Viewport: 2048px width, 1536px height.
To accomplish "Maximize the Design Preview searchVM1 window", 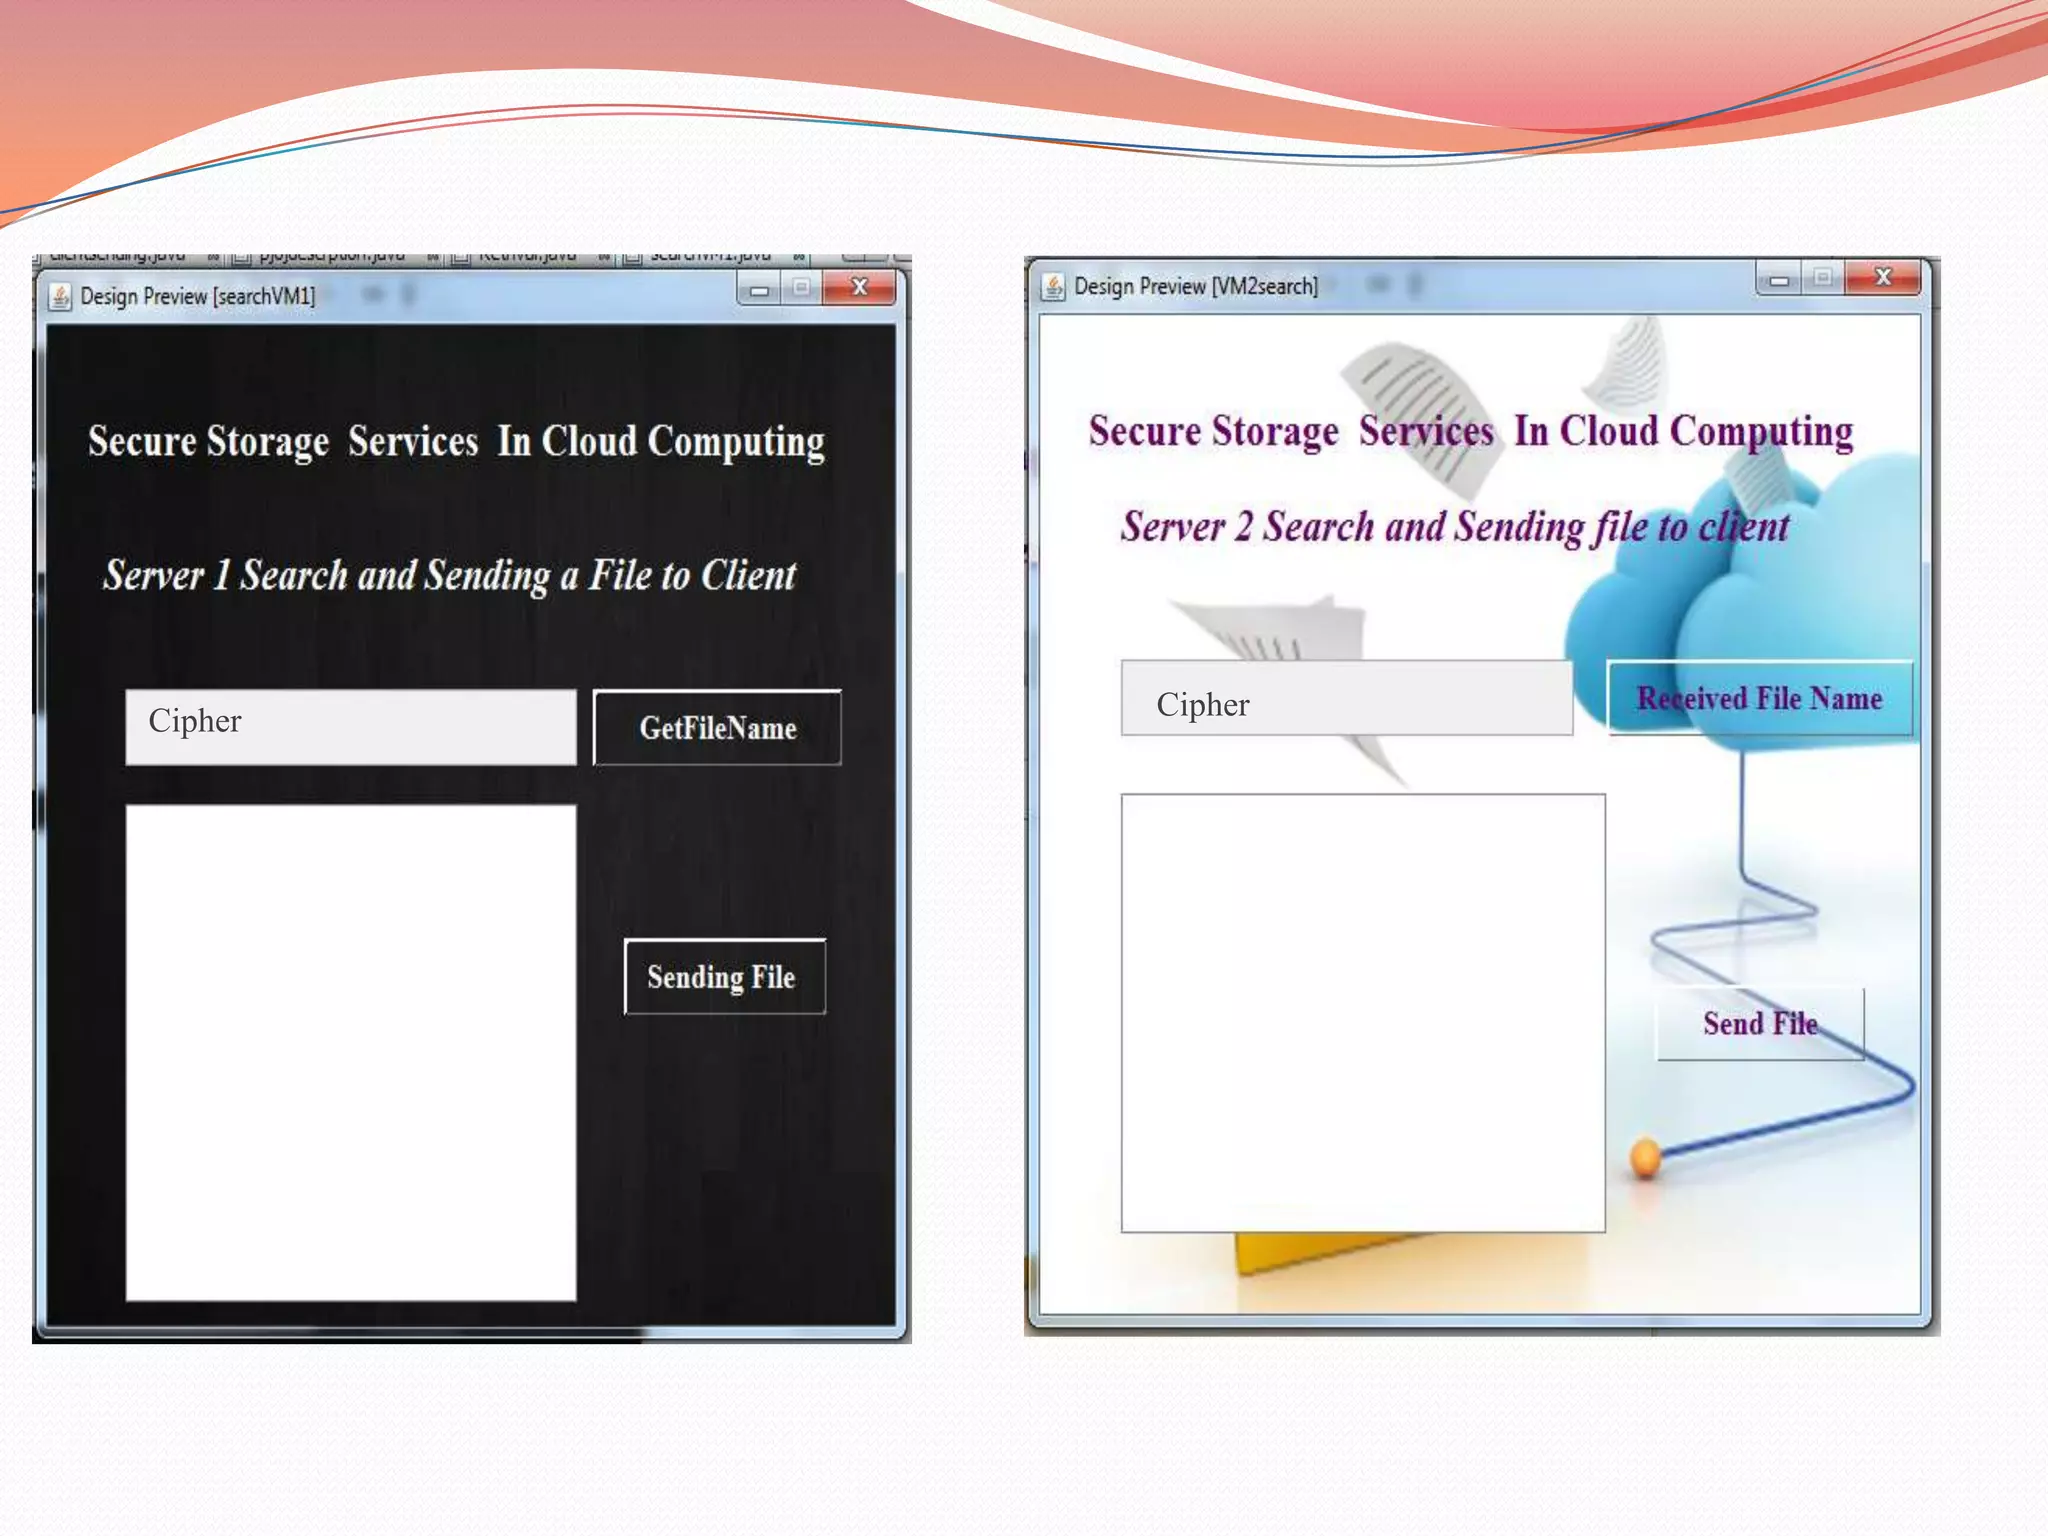I will 802,288.
